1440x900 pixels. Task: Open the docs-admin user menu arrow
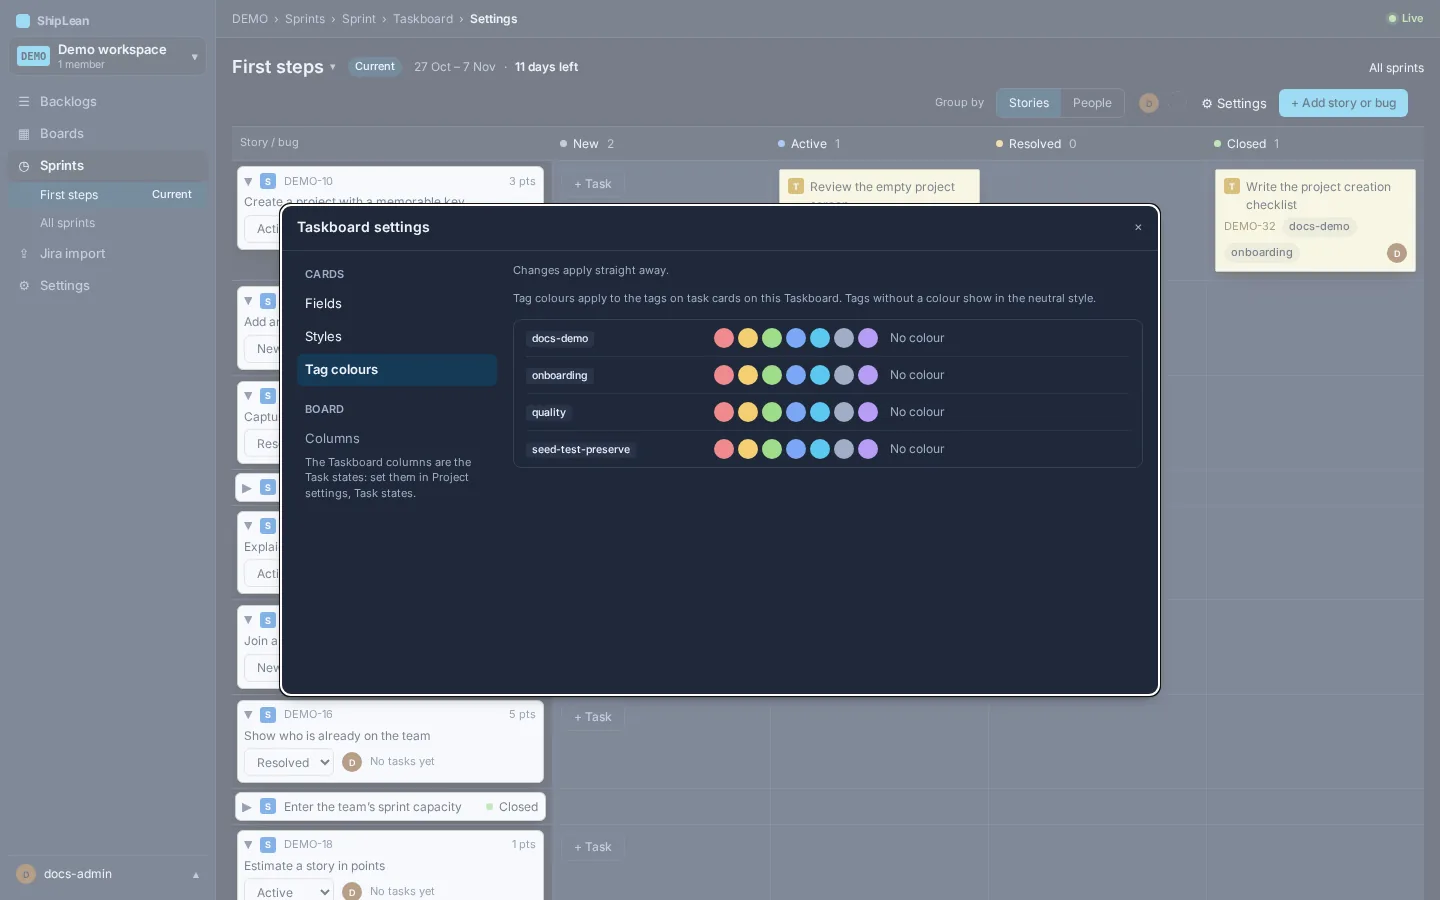(x=196, y=875)
